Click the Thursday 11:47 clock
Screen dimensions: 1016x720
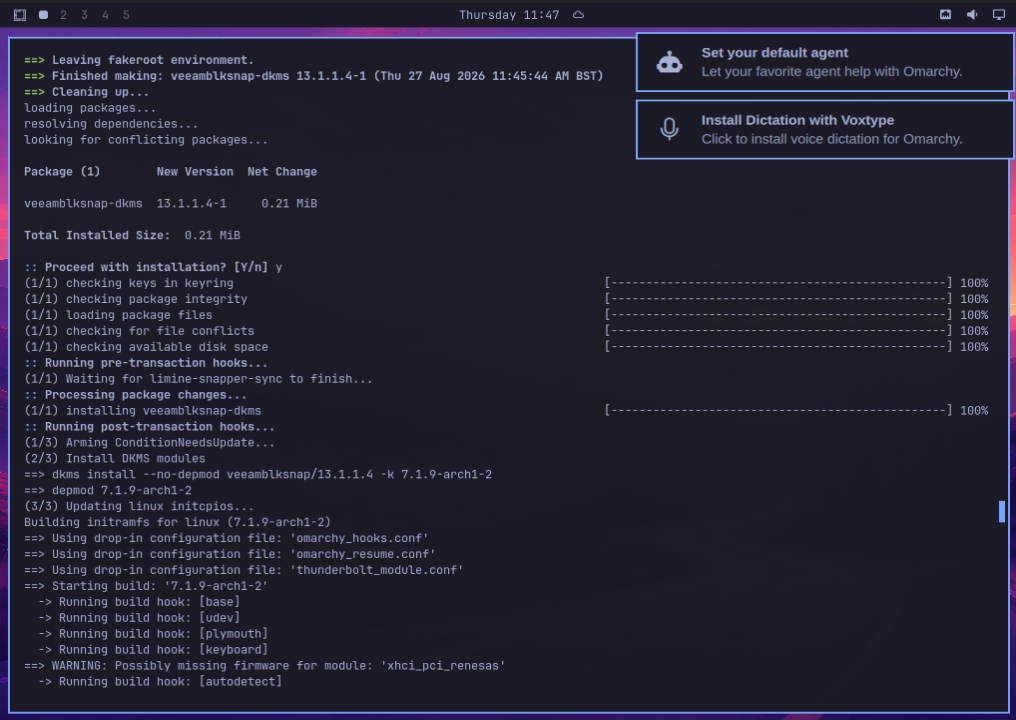point(509,15)
